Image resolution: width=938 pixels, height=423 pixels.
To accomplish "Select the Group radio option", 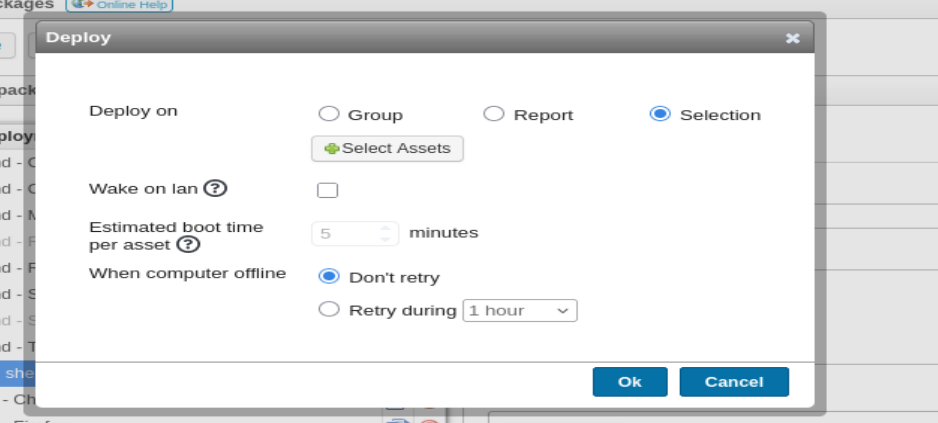I will (x=329, y=114).
